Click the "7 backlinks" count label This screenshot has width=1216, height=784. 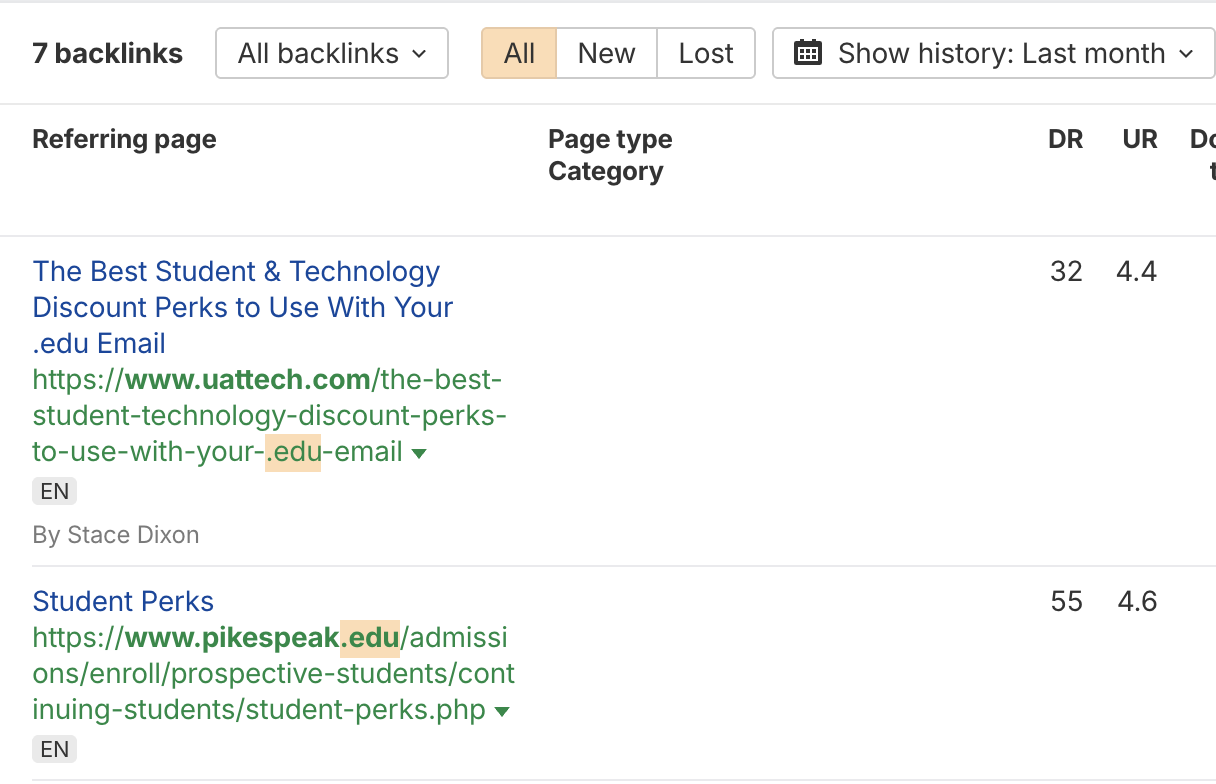(107, 53)
